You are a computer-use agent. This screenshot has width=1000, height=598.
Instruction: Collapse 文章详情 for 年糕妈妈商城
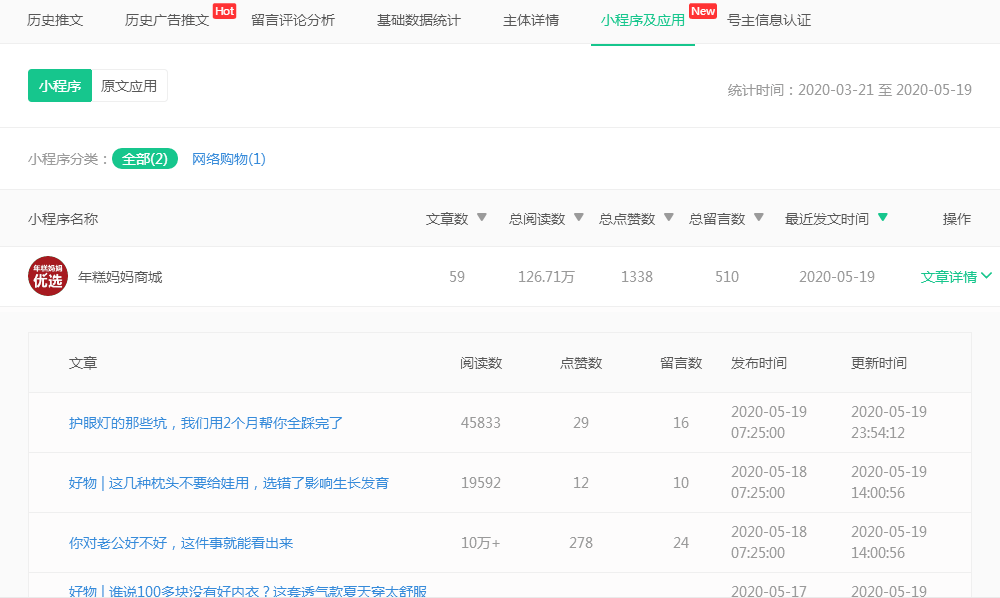coord(956,277)
